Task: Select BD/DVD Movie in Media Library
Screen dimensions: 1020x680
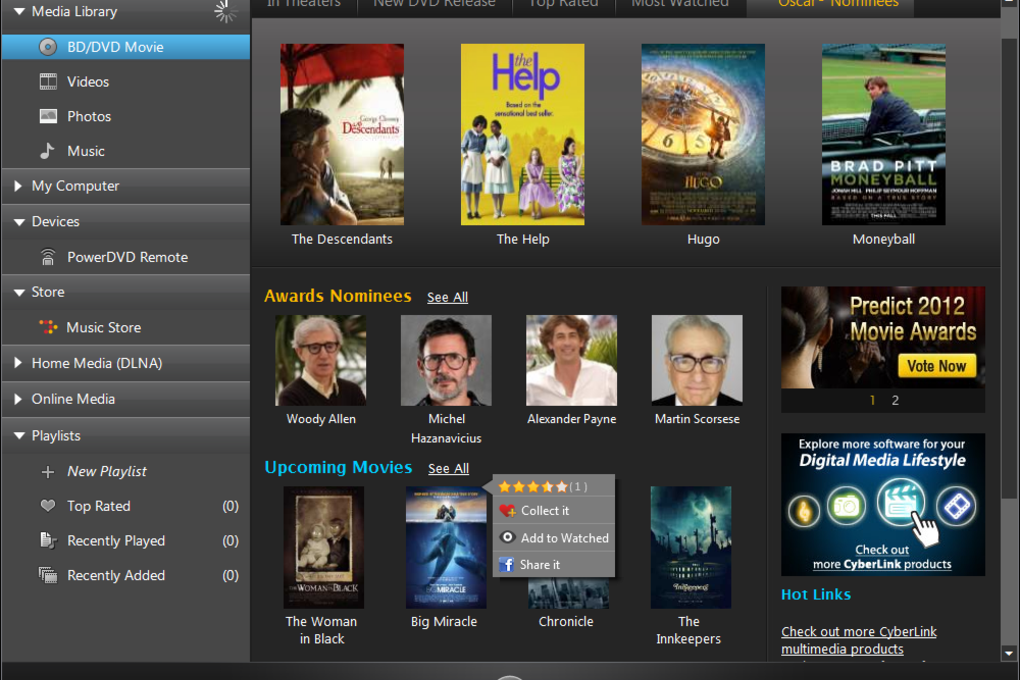Action: coord(126,47)
